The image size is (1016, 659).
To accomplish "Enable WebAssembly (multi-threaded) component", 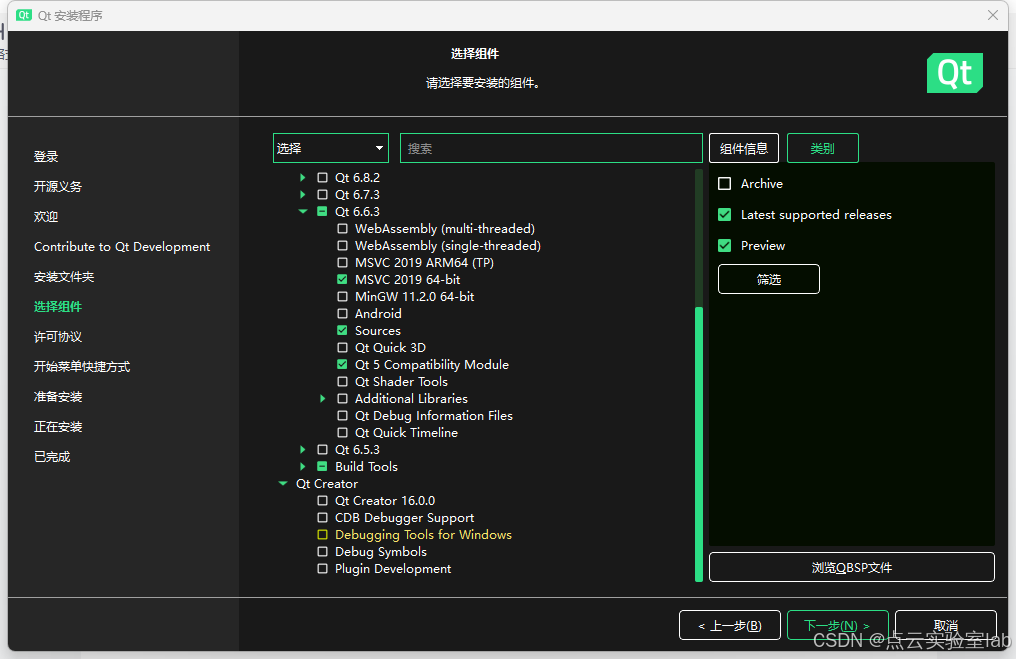I will point(342,229).
